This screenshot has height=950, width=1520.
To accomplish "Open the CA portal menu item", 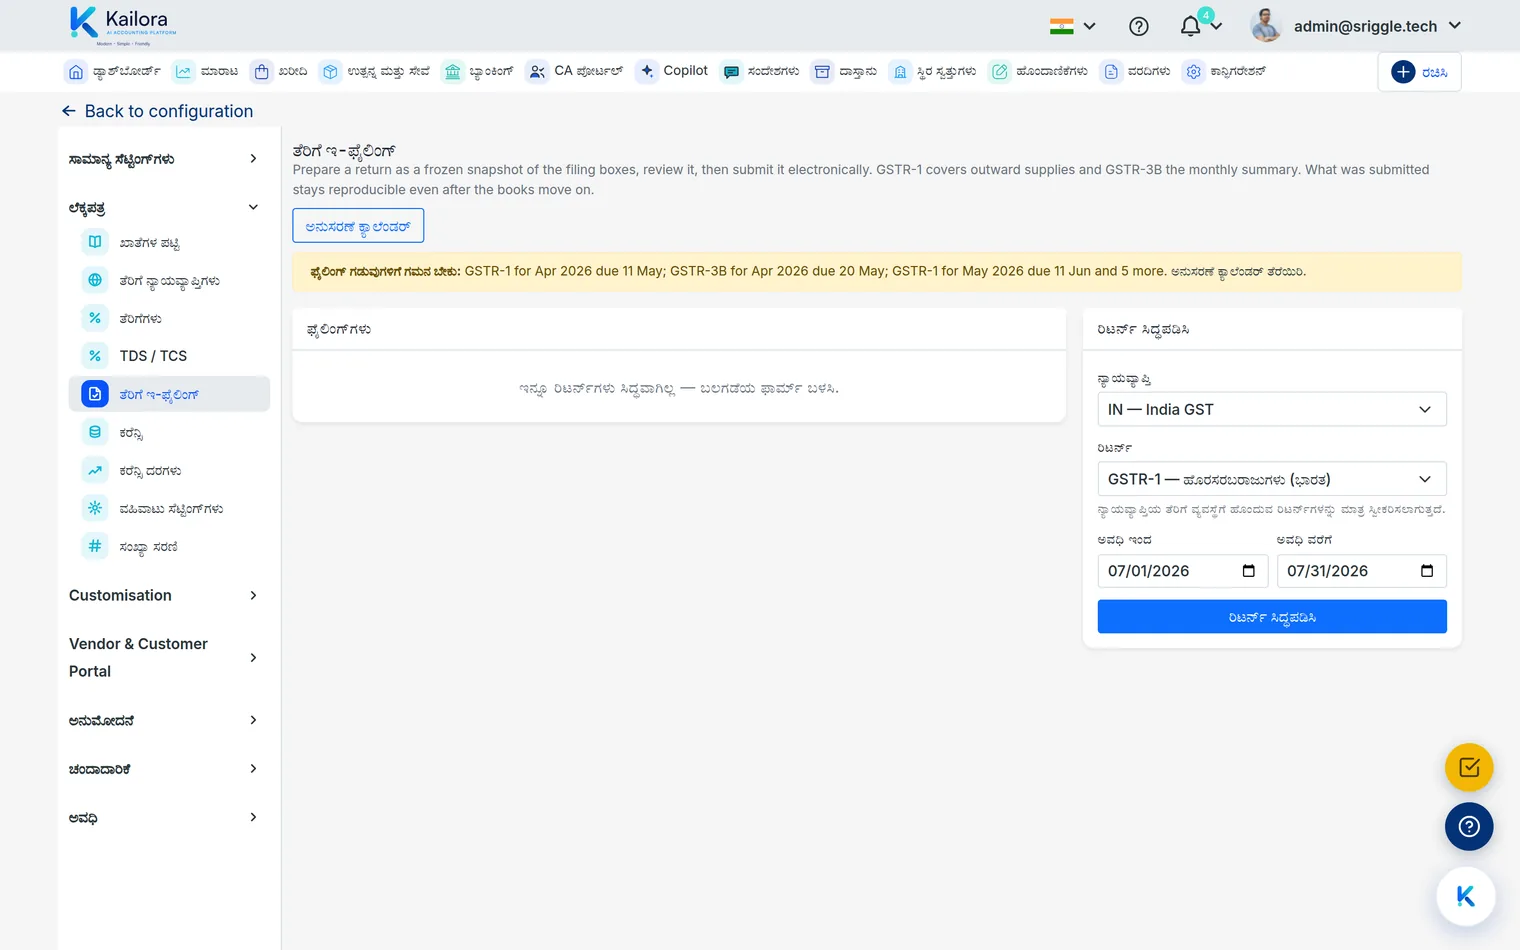I will click(575, 71).
